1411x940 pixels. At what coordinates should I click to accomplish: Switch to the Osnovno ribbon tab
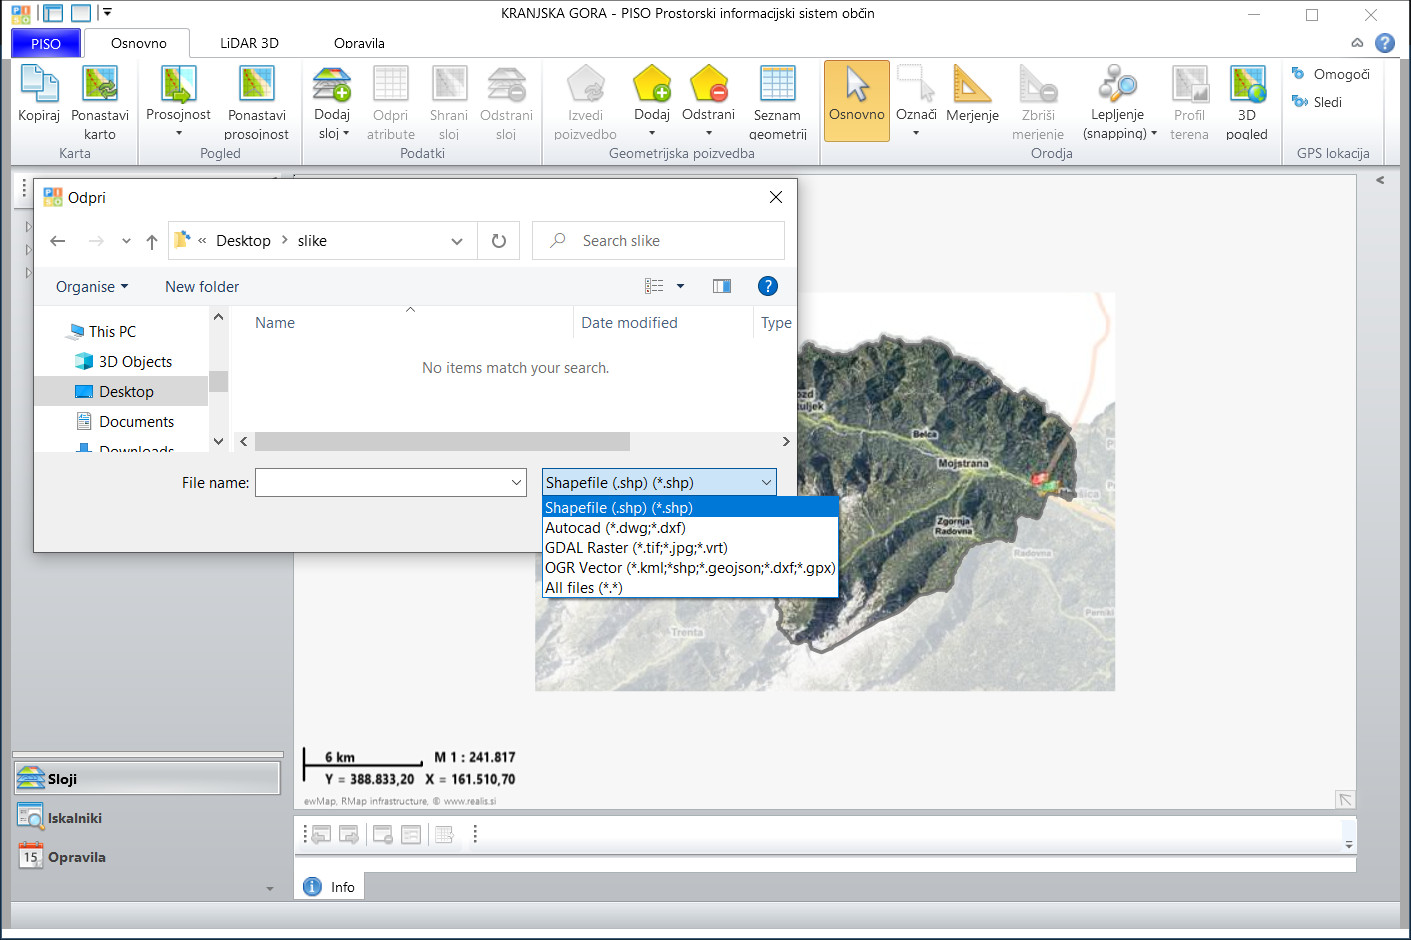[138, 43]
